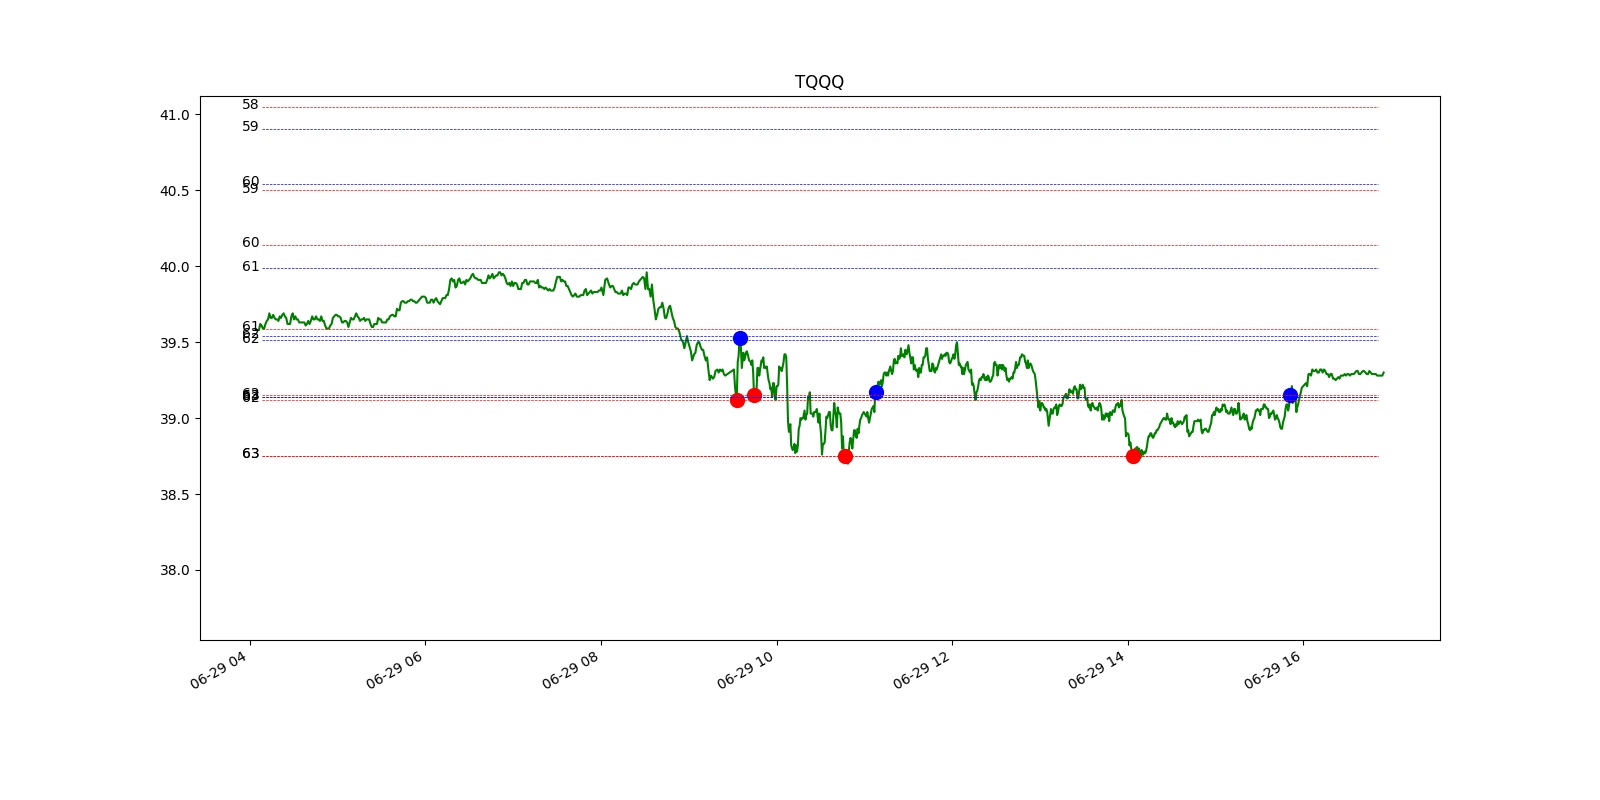Click level label 60 on red line near 40.15
Image resolution: width=1600 pixels, height=800 pixels.
coord(250,243)
